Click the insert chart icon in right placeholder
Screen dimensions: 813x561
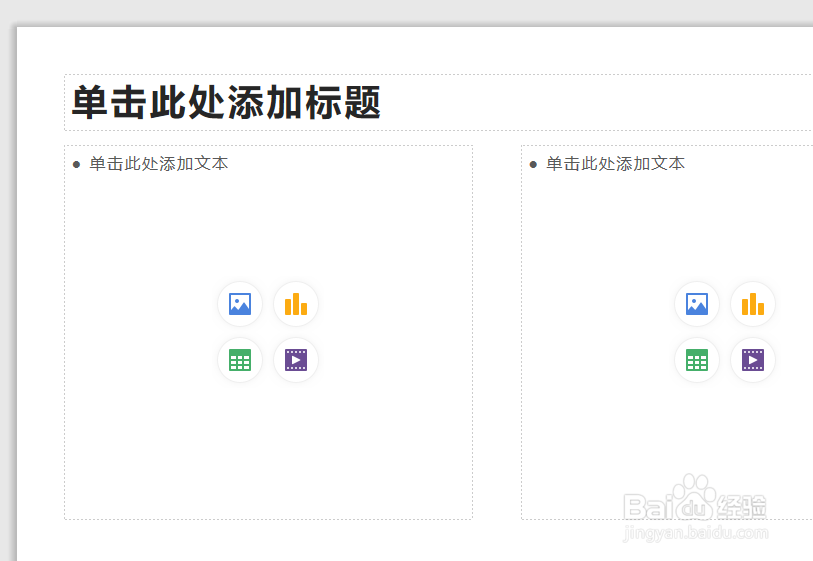753,304
